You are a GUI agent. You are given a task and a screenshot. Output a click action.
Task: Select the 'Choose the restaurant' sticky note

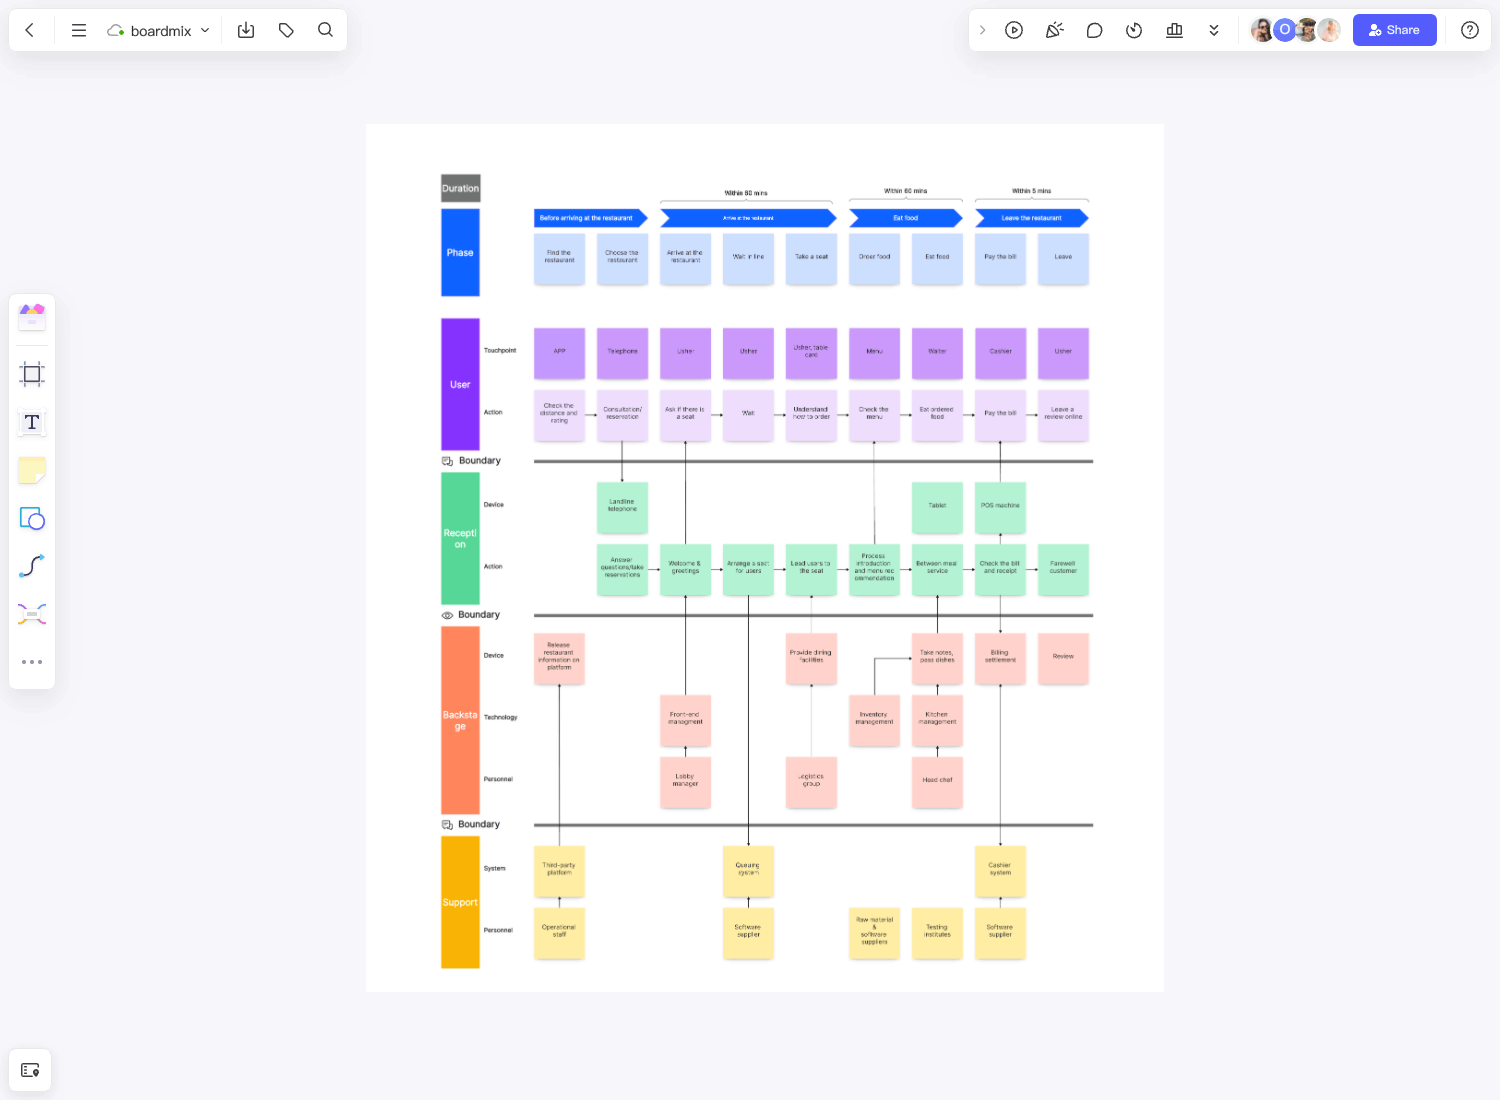622,259
